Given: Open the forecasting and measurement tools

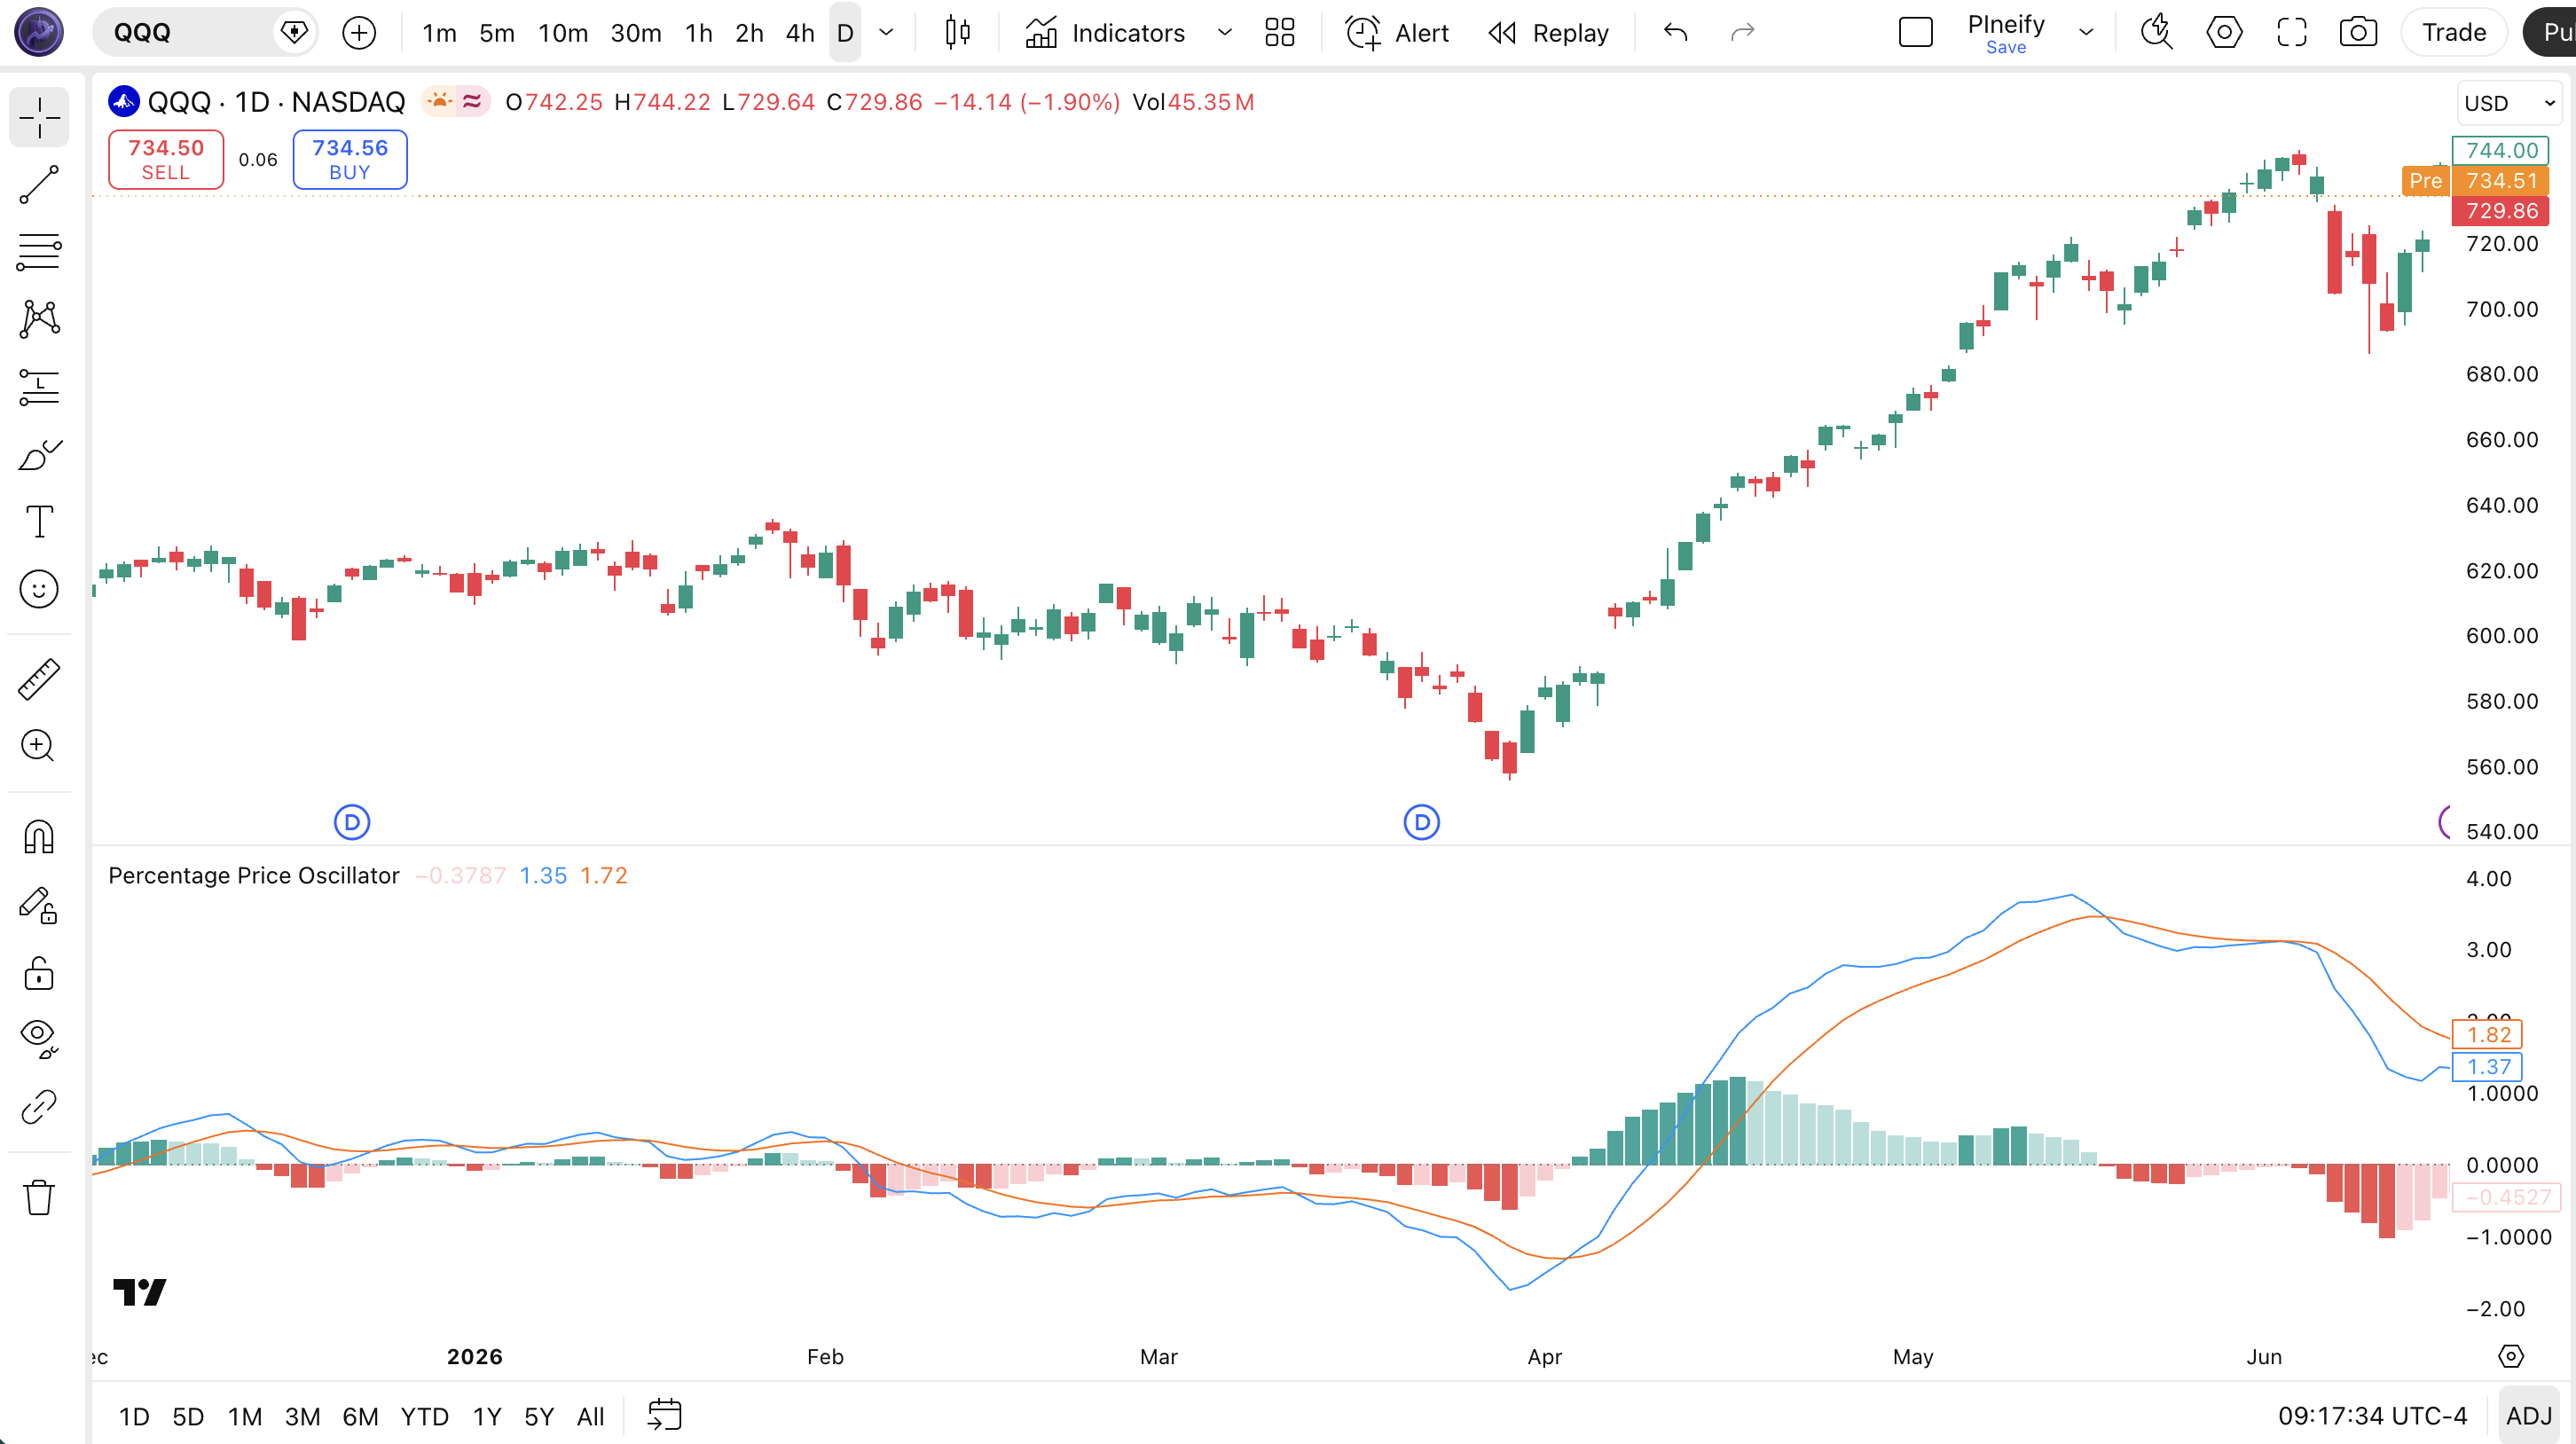Looking at the screenshot, I should (39, 387).
